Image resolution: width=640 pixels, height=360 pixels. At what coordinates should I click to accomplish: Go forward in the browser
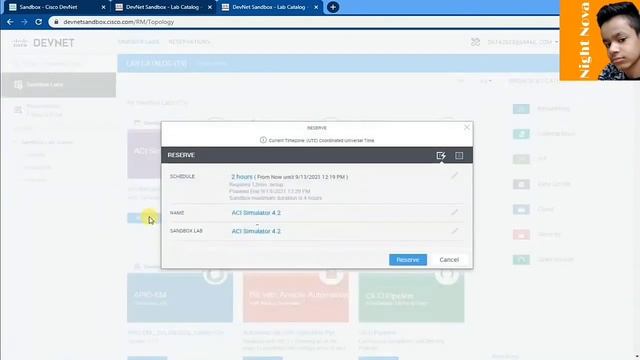pos(24,22)
